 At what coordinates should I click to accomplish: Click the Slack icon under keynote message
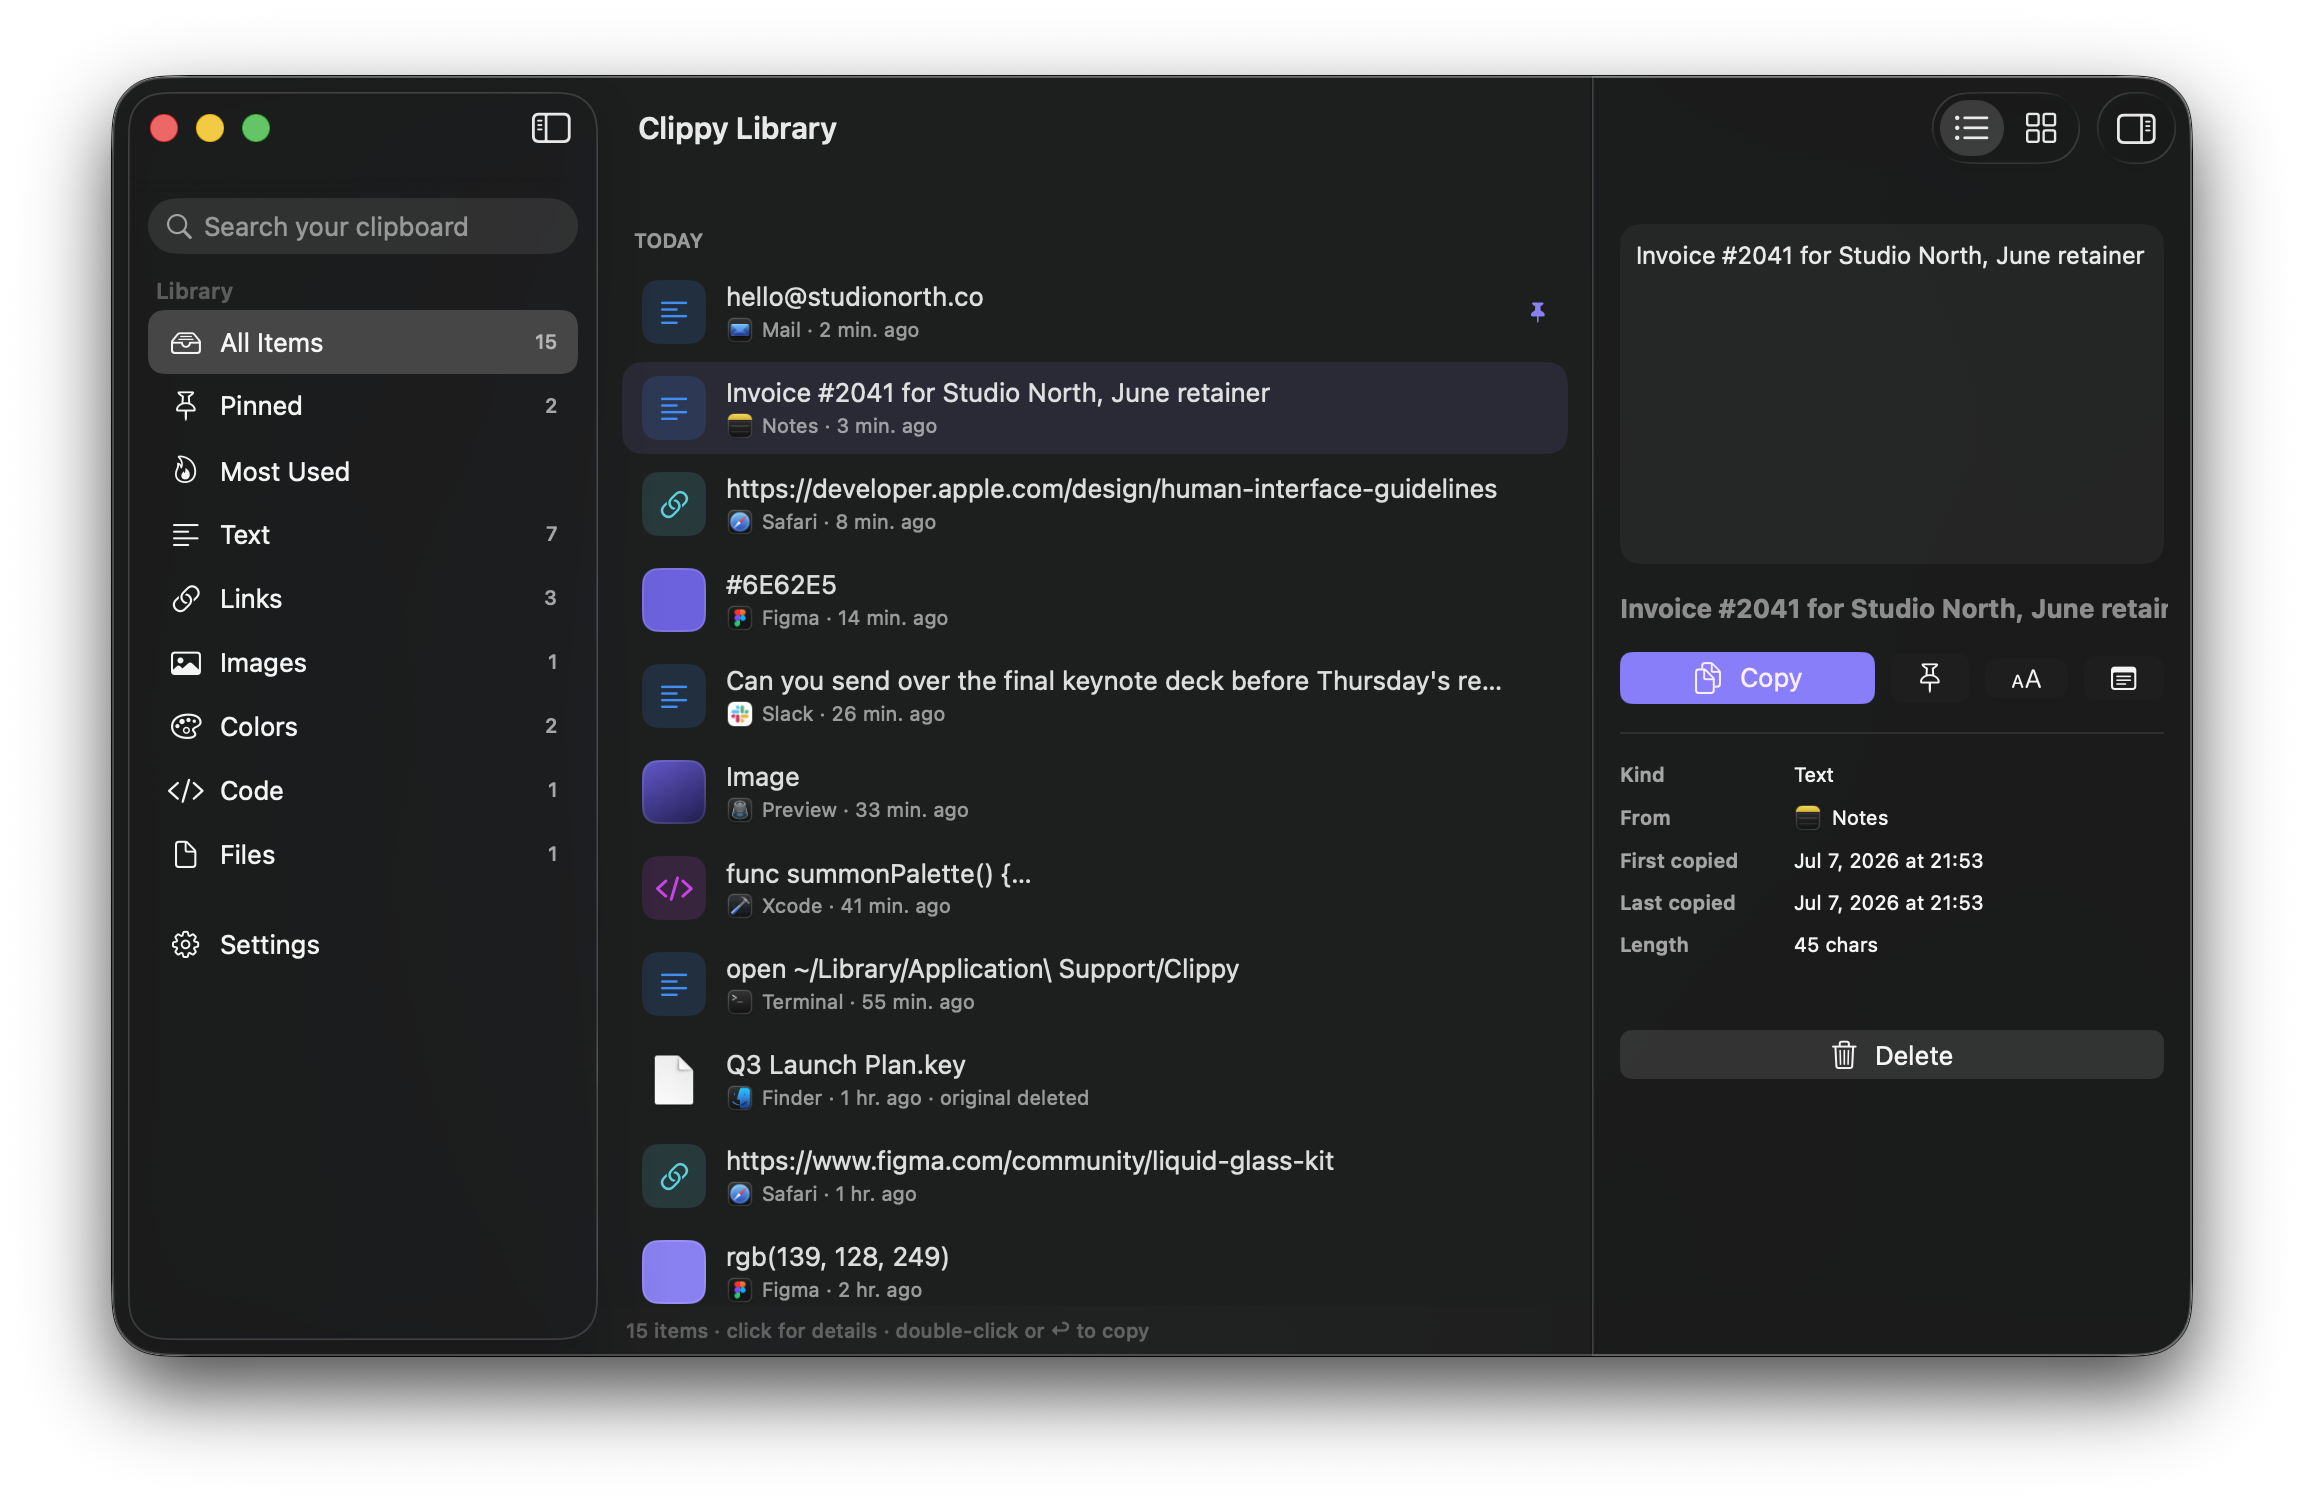click(x=740, y=714)
